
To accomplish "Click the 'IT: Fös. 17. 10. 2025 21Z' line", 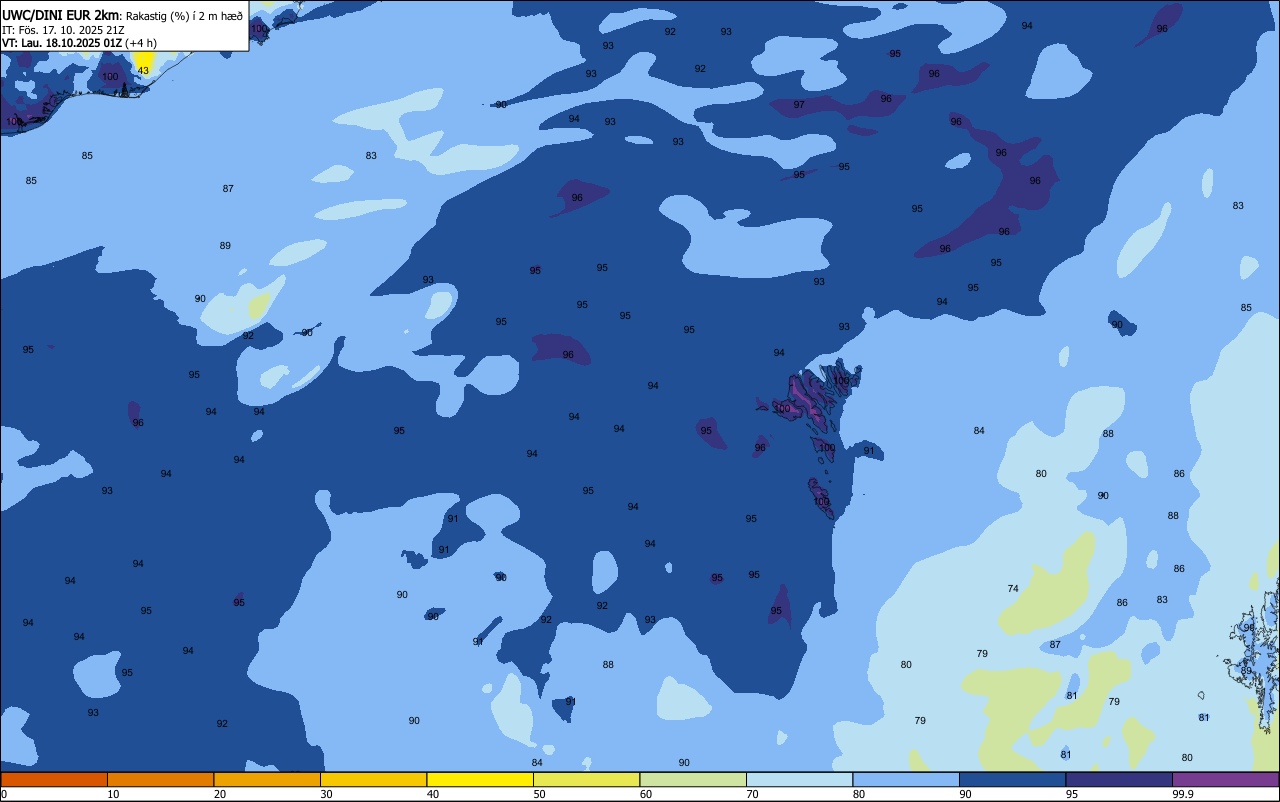I will (x=63, y=29).
